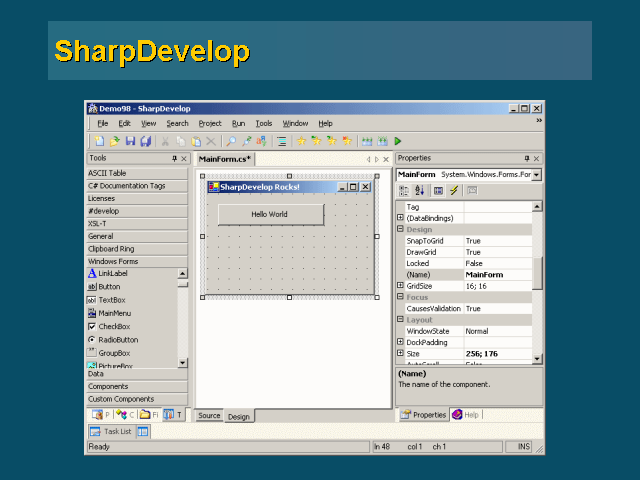Click the Cut scissors icon
640x480 pixels.
click(x=165, y=141)
